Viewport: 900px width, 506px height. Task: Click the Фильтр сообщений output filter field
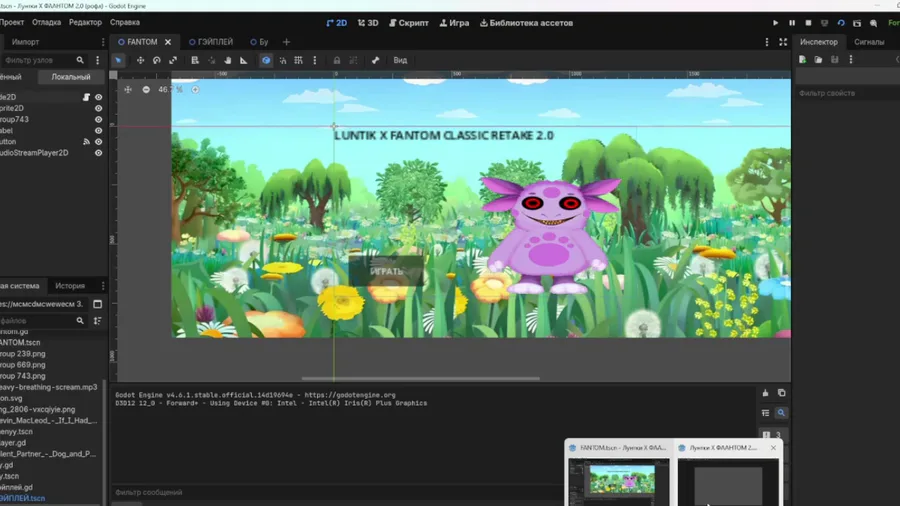tap(339, 492)
